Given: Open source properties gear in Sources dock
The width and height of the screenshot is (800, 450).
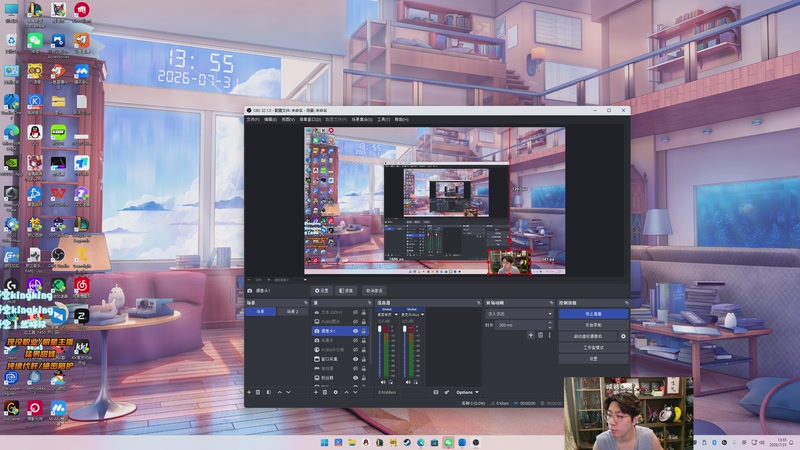Looking at the screenshot, I should click(336, 392).
